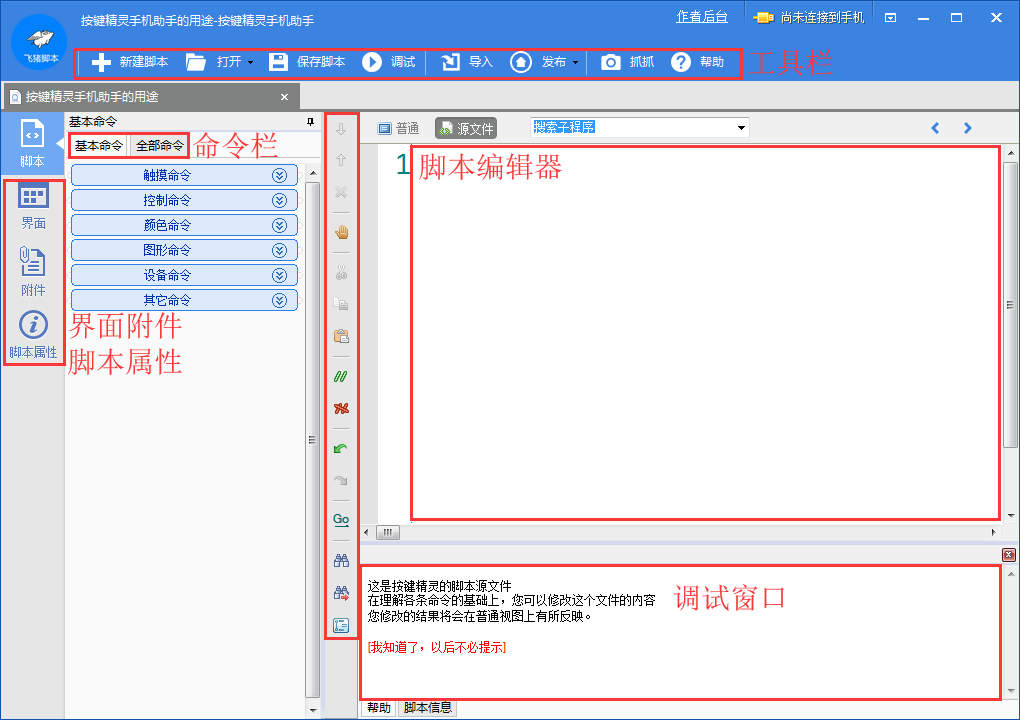Click the list icon at toolbar bottom
Image resolution: width=1020 pixels, height=720 pixels.
[341, 625]
